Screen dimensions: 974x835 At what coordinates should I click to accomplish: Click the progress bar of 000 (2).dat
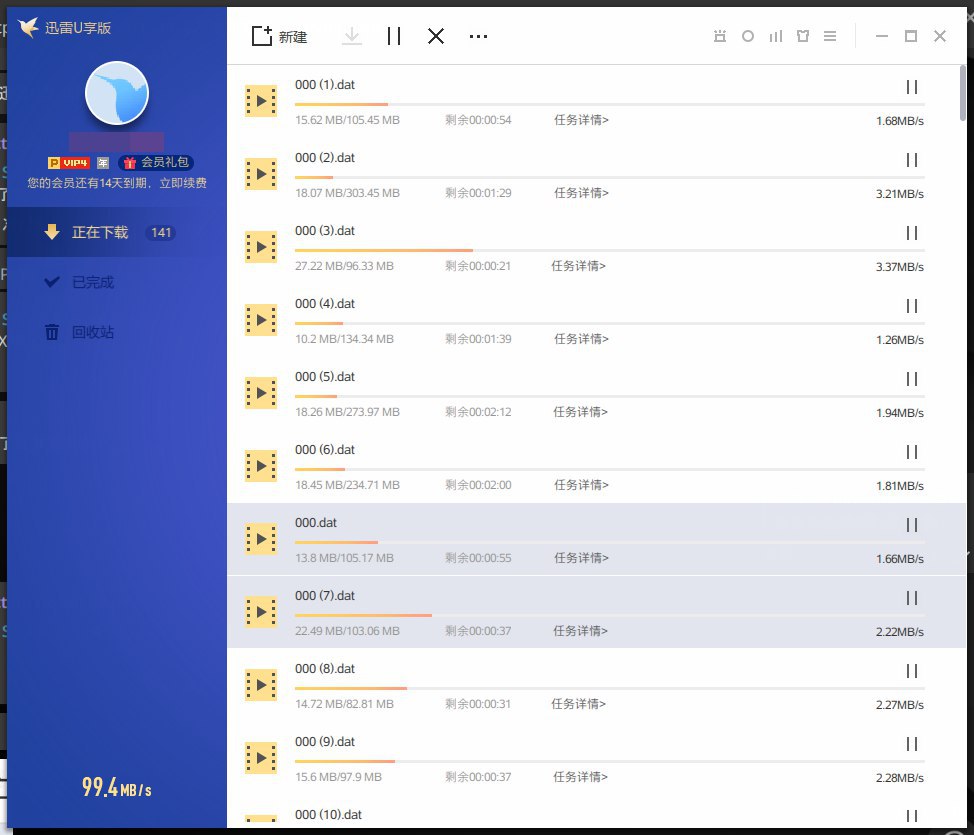click(609, 177)
